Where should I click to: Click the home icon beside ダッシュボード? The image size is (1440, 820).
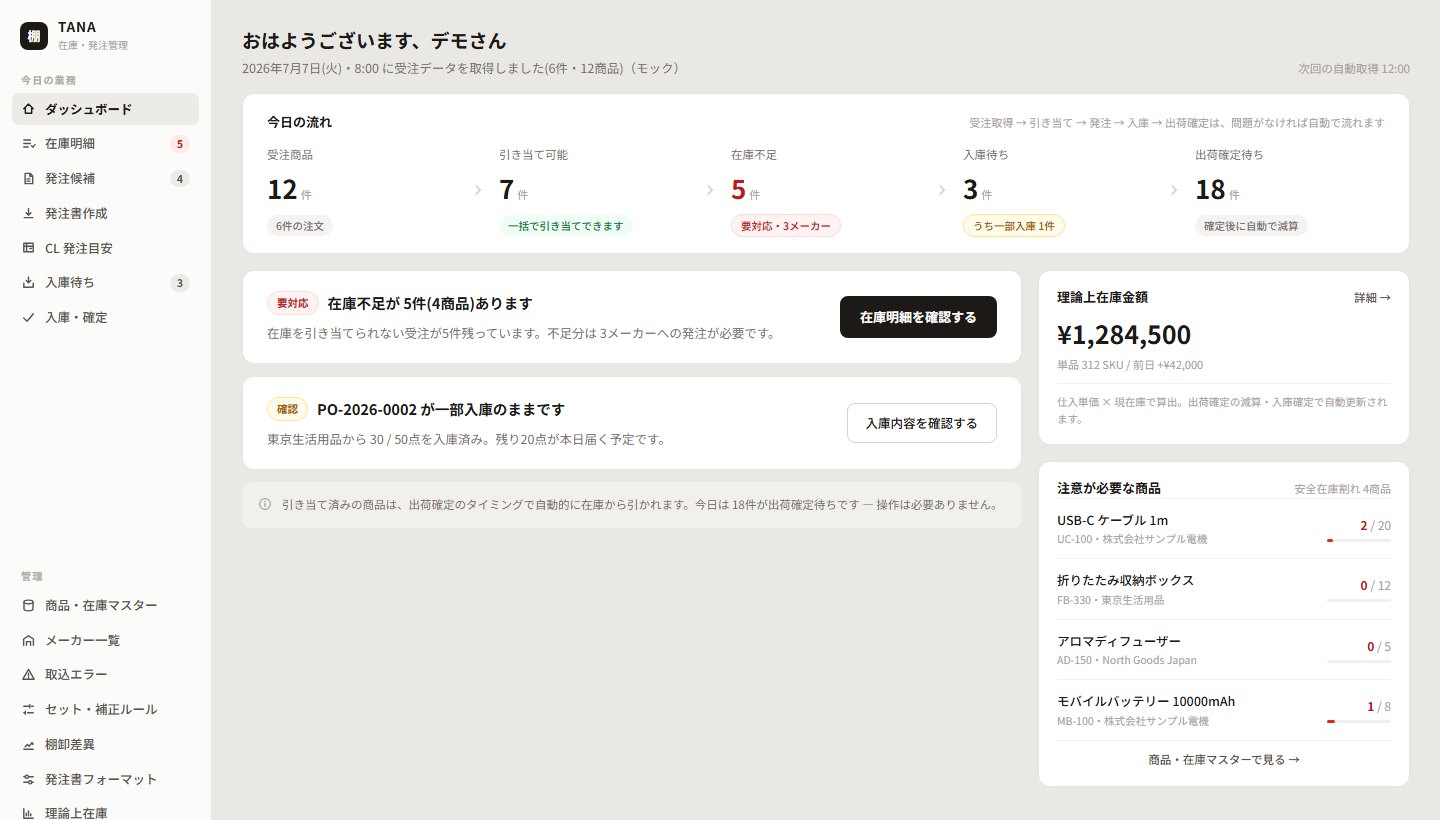point(28,109)
